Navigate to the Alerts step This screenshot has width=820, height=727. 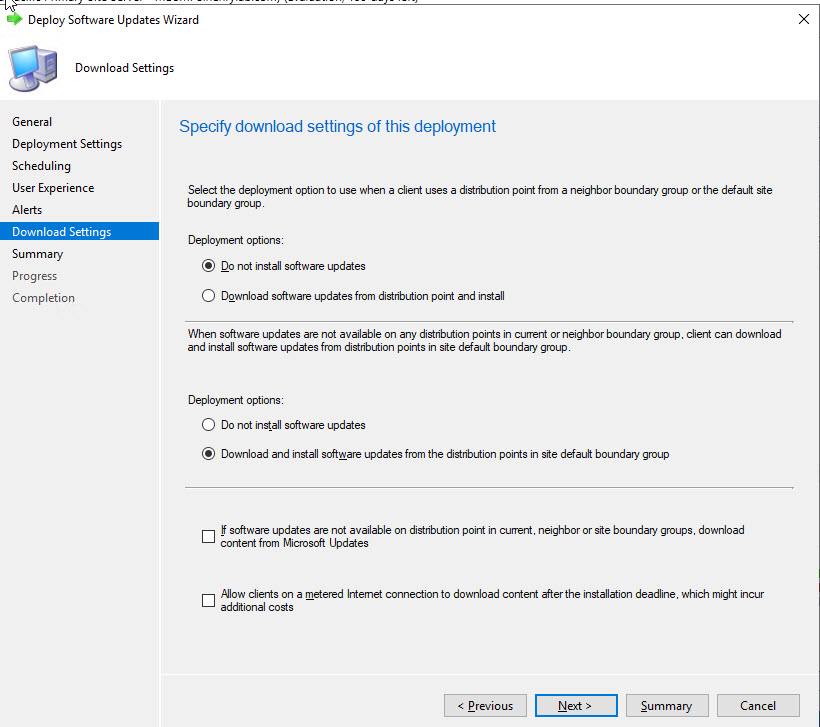pyautogui.click(x=27, y=210)
